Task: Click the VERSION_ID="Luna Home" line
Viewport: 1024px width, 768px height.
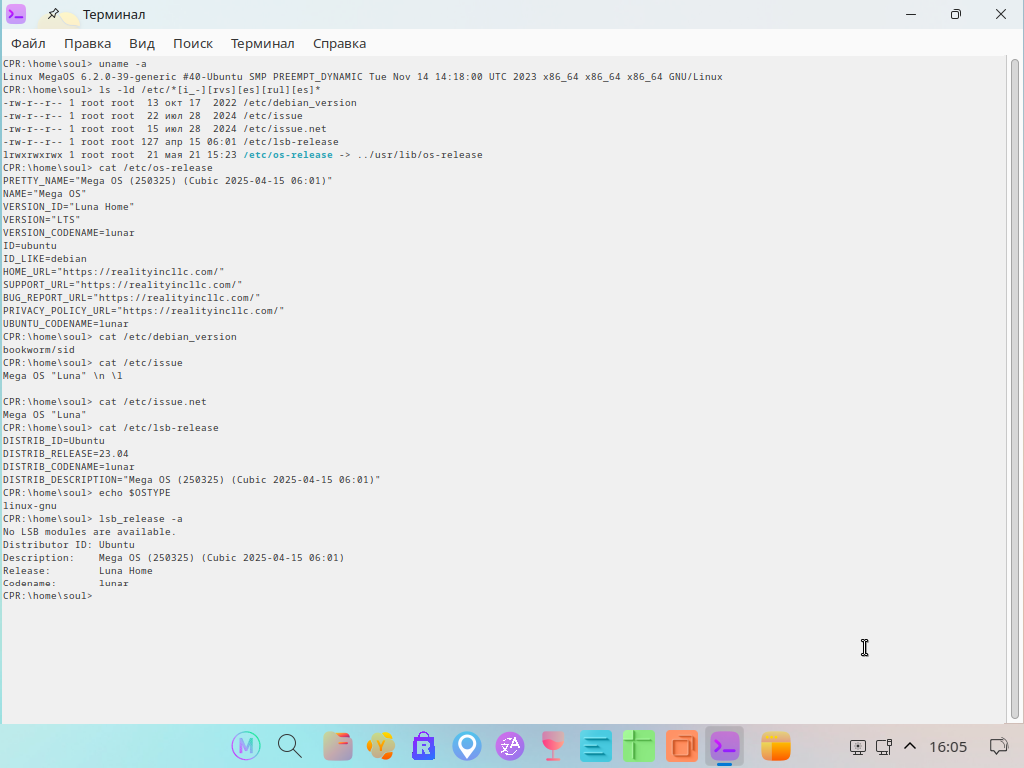Action: click(x=69, y=207)
